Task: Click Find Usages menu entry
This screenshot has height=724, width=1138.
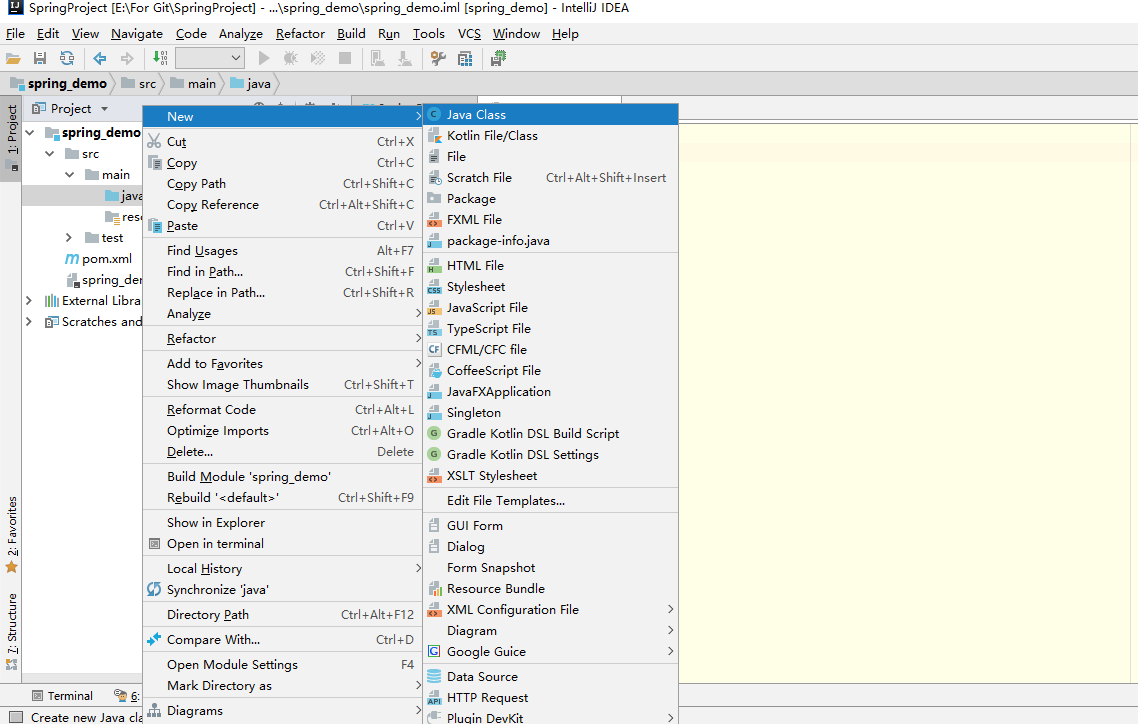Action: [x=282, y=251]
